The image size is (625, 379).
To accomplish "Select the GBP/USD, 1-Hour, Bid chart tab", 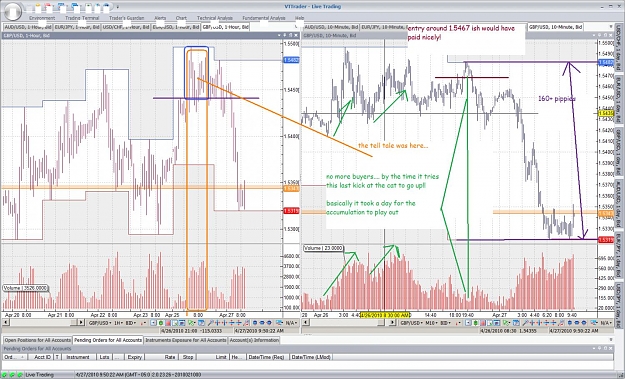I will [x=225, y=27].
